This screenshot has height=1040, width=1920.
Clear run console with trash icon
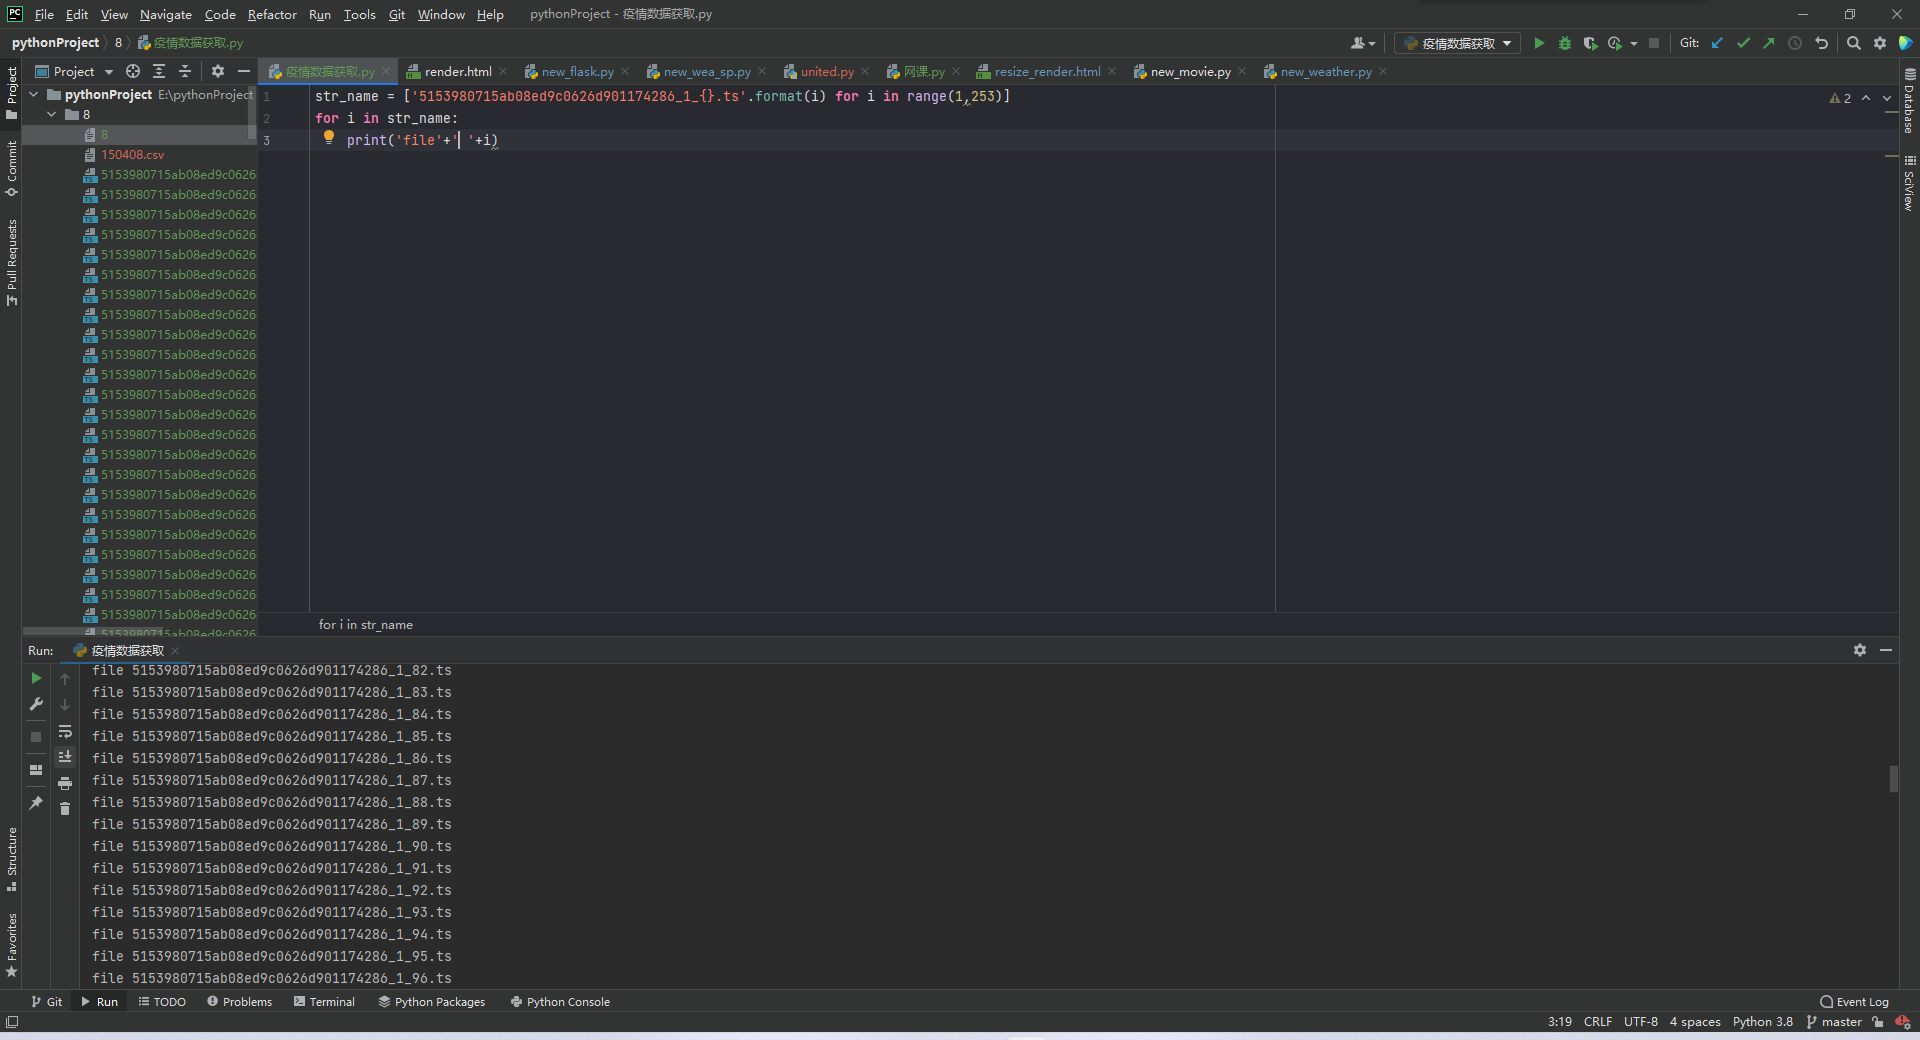[x=65, y=809]
